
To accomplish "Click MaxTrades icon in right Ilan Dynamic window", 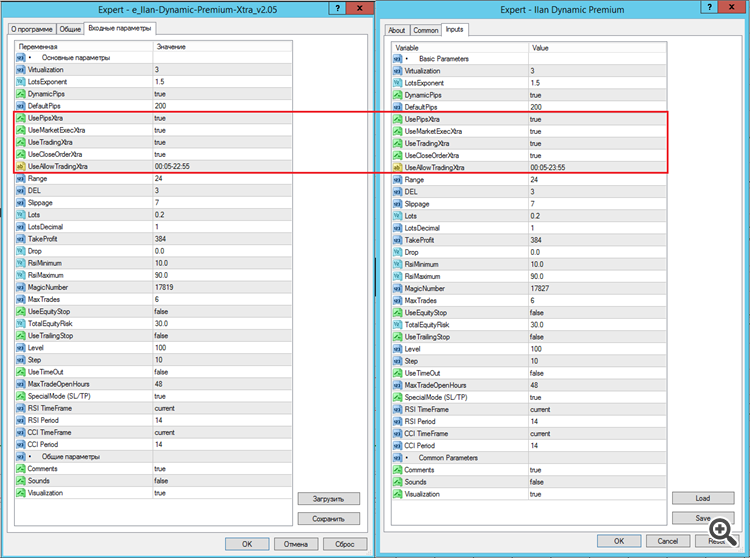I will [397, 300].
